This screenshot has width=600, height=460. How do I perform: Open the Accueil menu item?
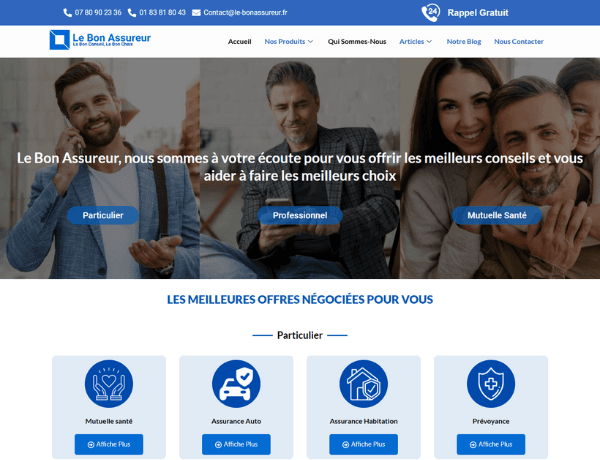pyautogui.click(x=240, y=41)
